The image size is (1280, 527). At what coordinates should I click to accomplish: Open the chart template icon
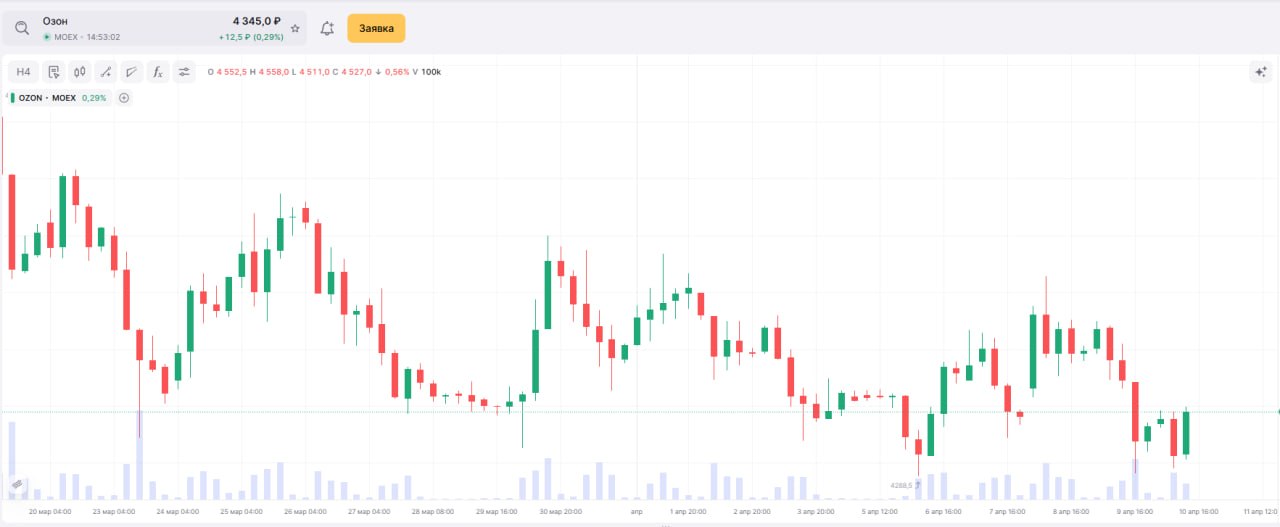(x=54, y=72)
